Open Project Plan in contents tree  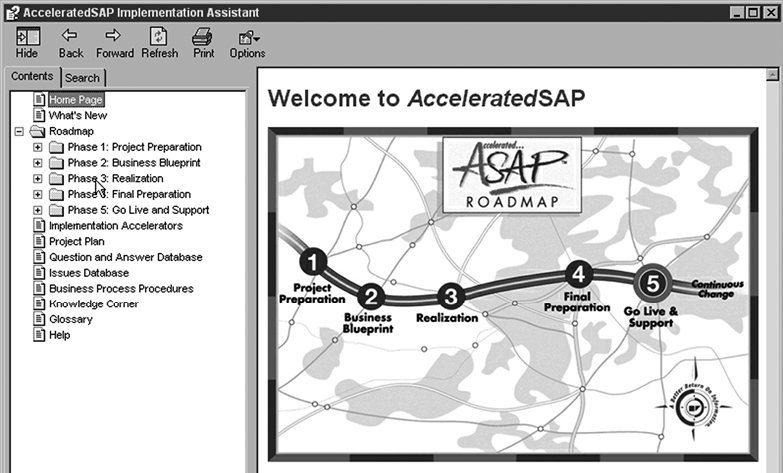77,242
